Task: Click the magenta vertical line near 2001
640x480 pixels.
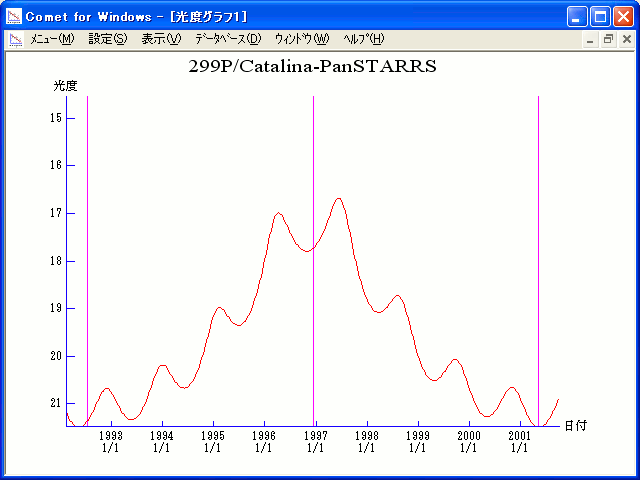Action: coord(538,250)
